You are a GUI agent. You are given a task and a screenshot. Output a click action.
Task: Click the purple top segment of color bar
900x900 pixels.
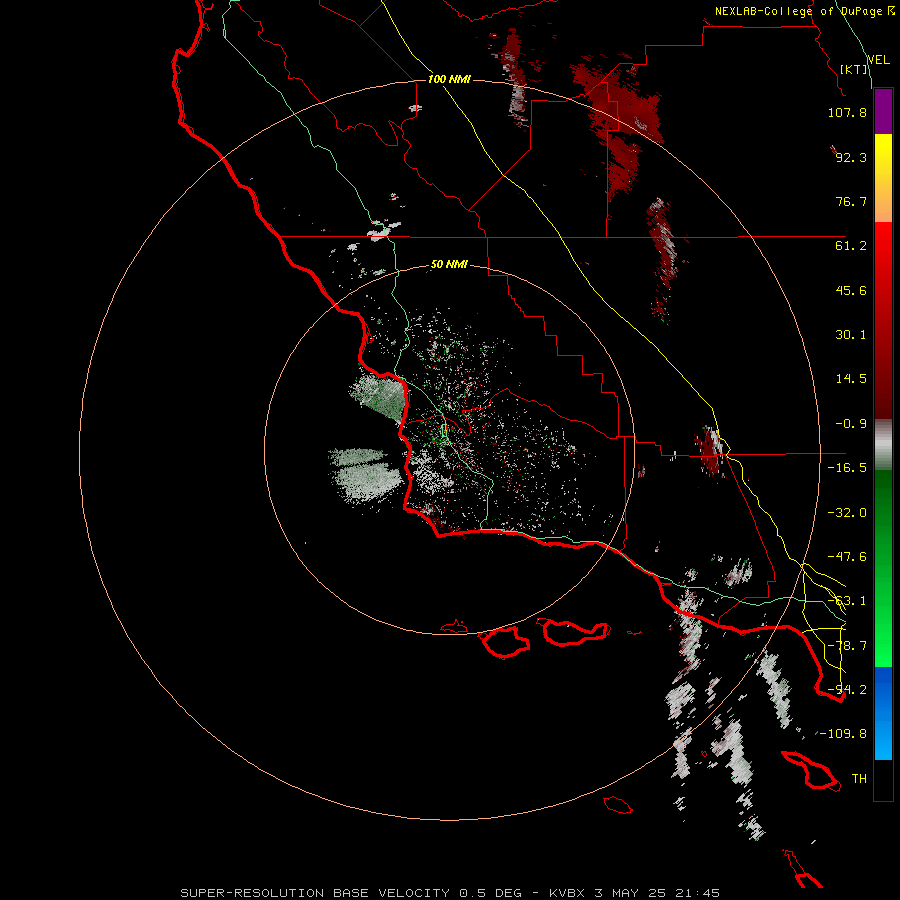883,111
